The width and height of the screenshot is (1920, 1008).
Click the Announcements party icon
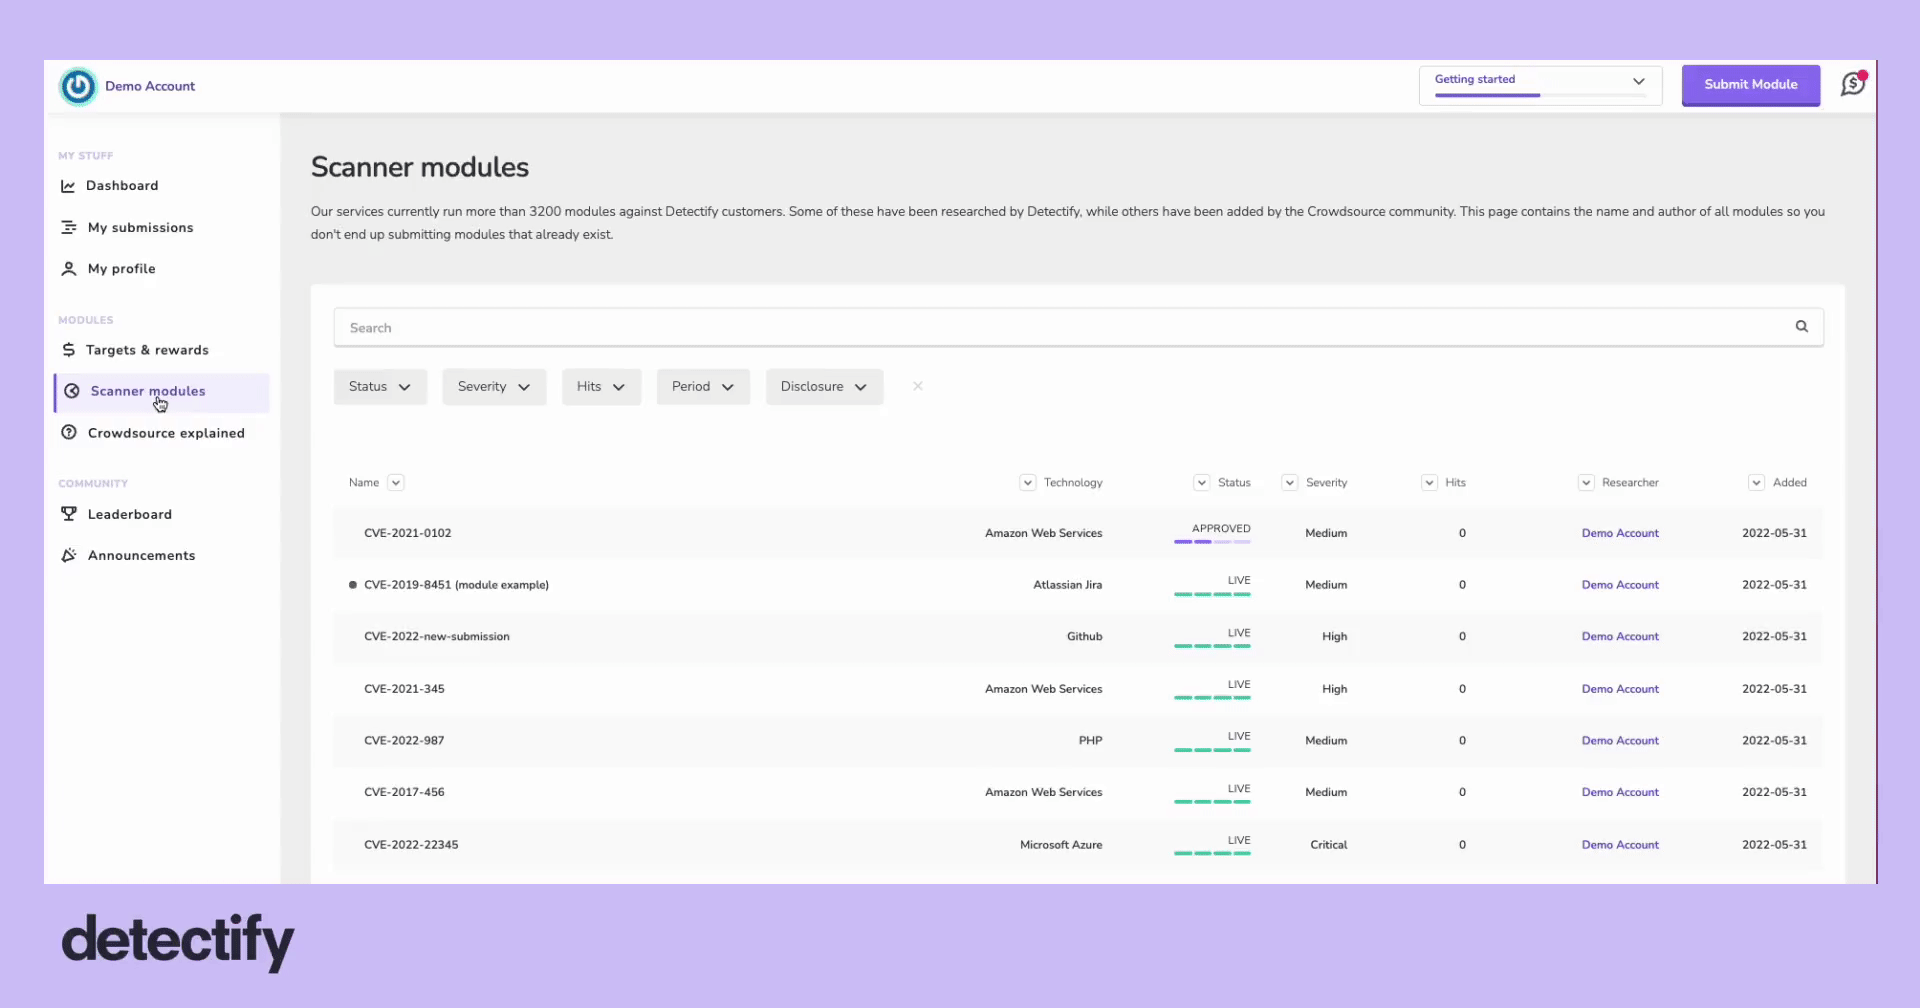[68, 555]
